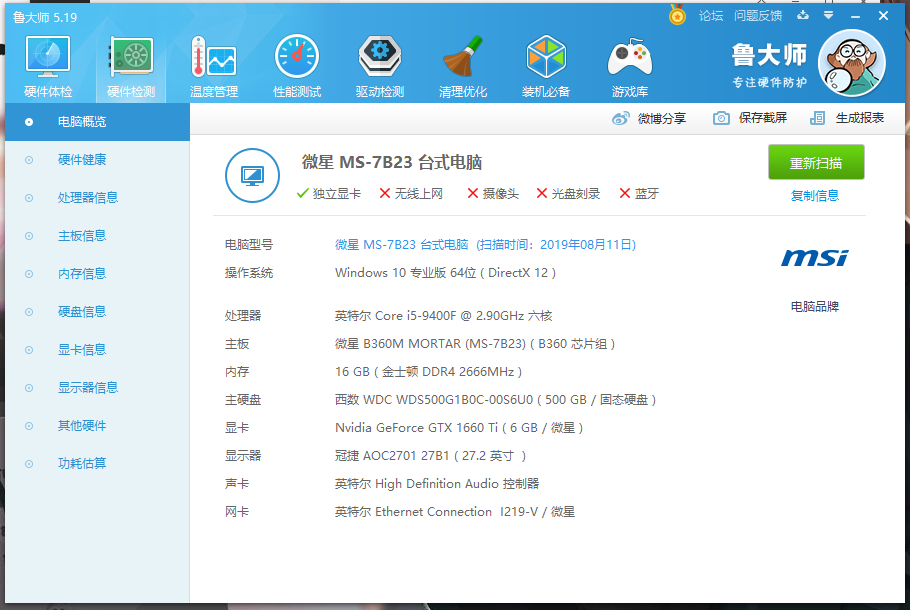Open 处理器信息 sidebar item
This screenshot has width=910, height=610.
pos(98,198)
